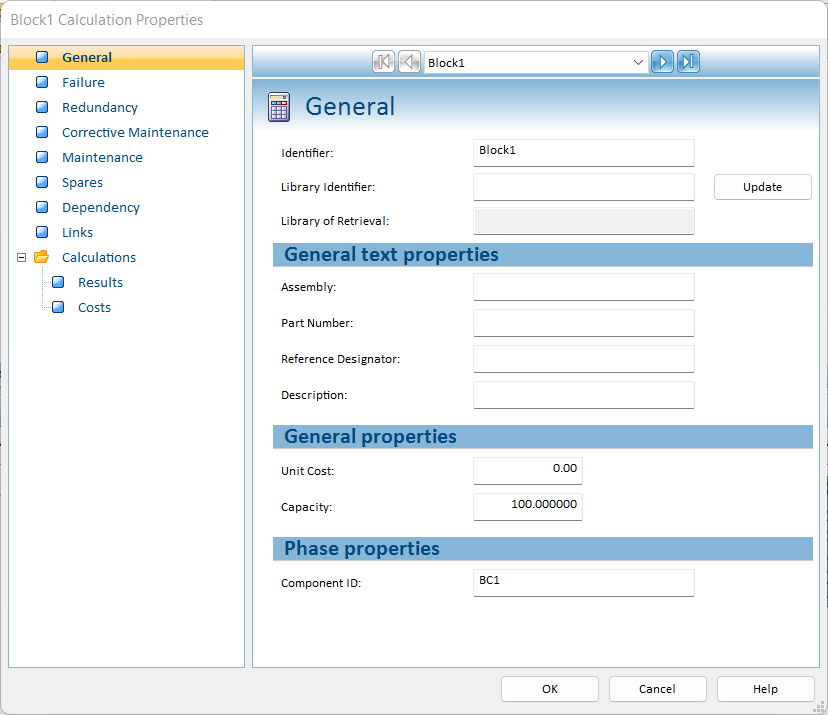
Task: Click the blue icon next to Links
Action: (42, 232)
